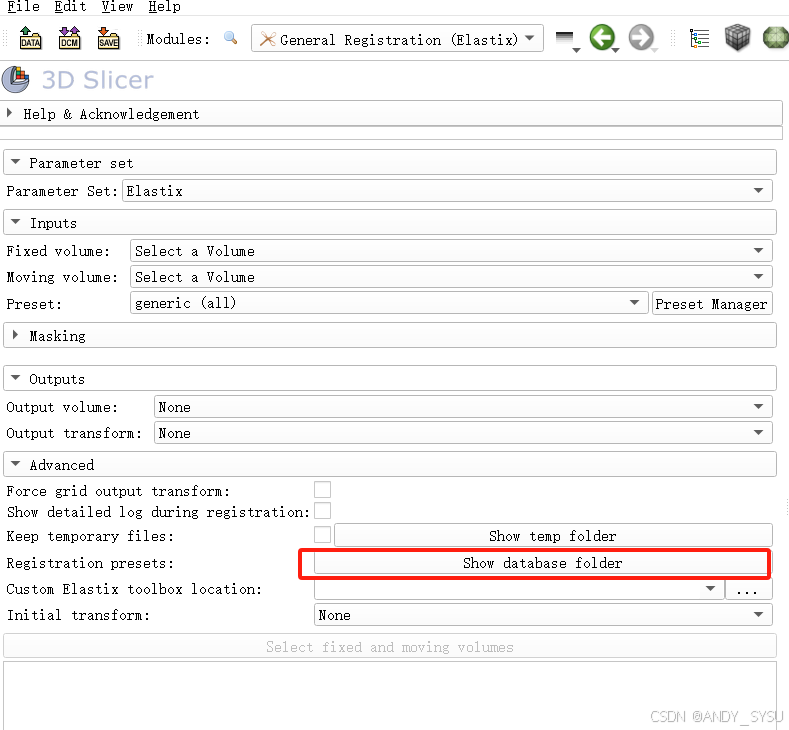Click Show temp folder button
Screen dimensions: 789x730
point(553,535)
